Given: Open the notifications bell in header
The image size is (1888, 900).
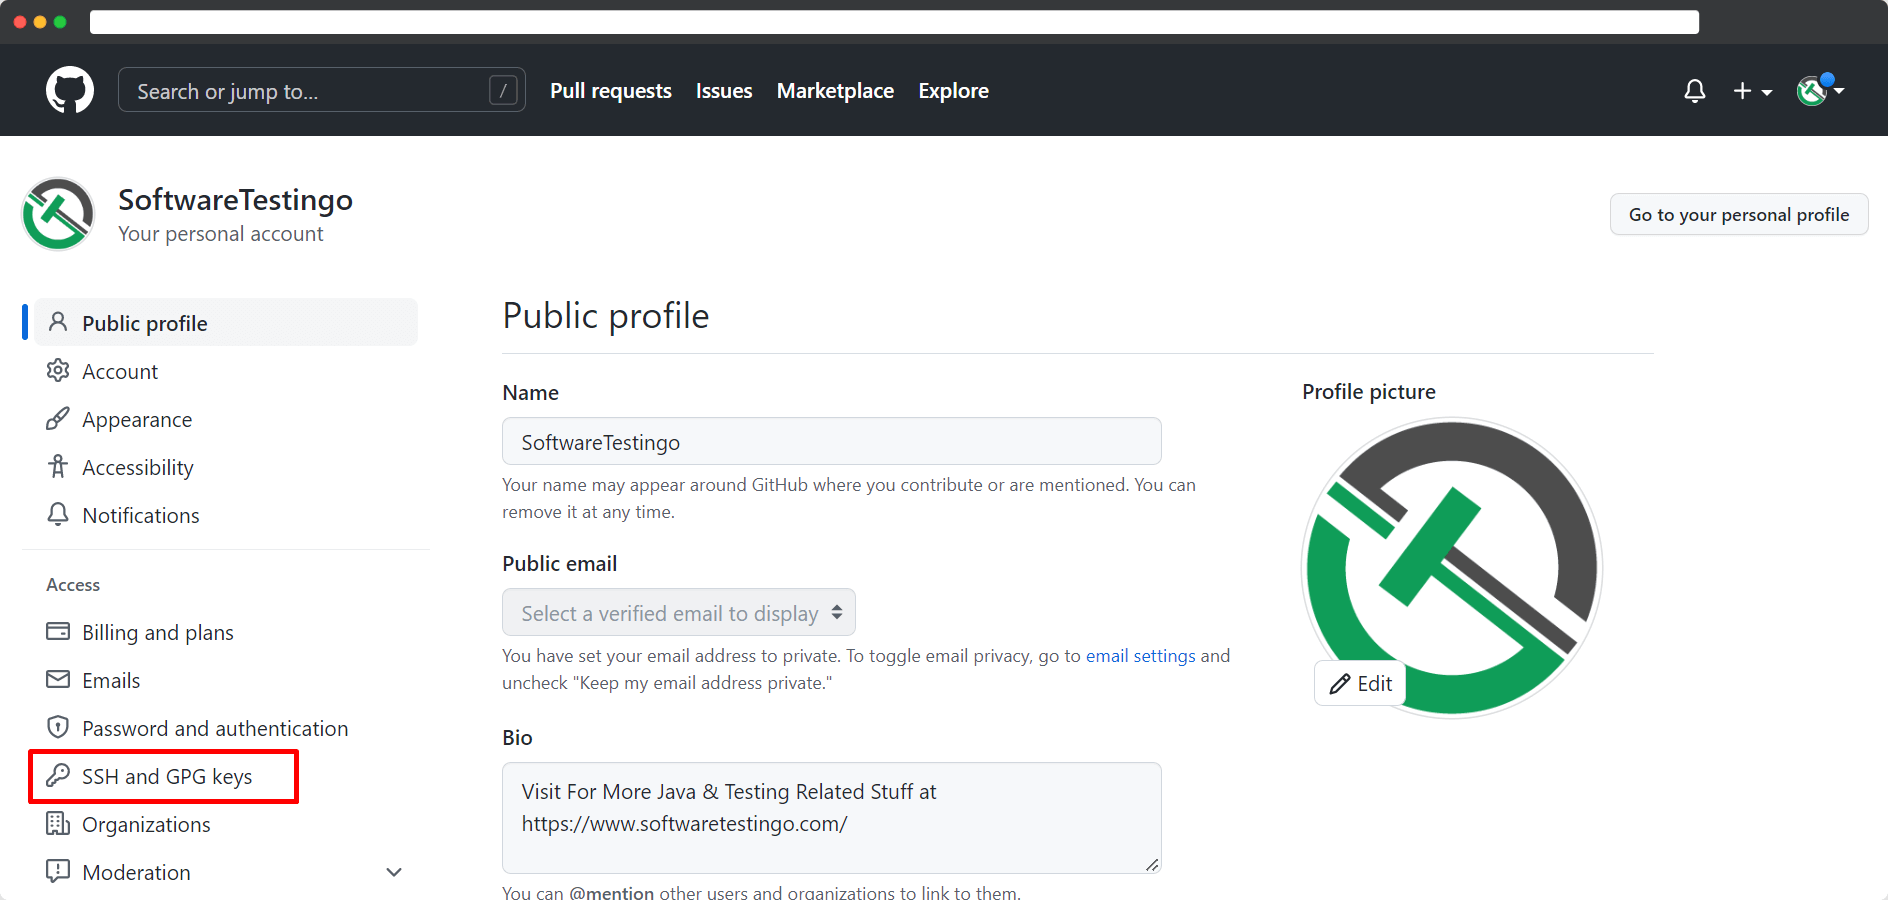Looking at the screenshot, I should pyautogui.click(x=1695, y=91).
